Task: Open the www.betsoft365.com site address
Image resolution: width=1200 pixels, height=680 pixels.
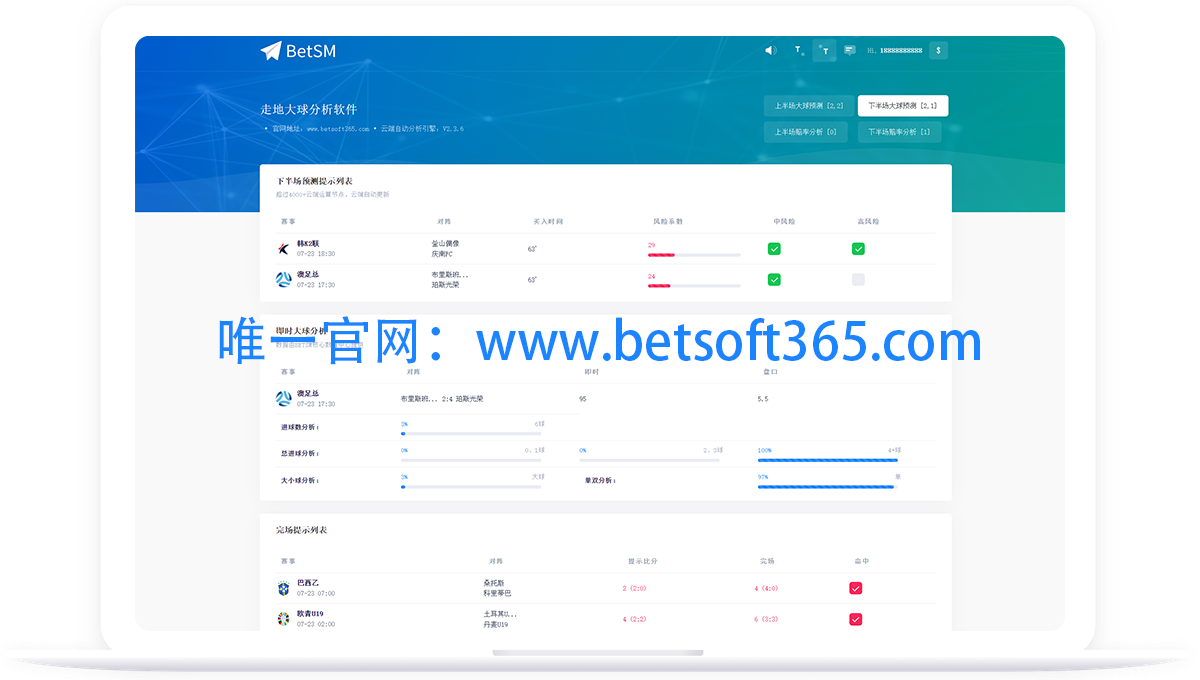Action: pyautogui.click(x=338, y=129)
